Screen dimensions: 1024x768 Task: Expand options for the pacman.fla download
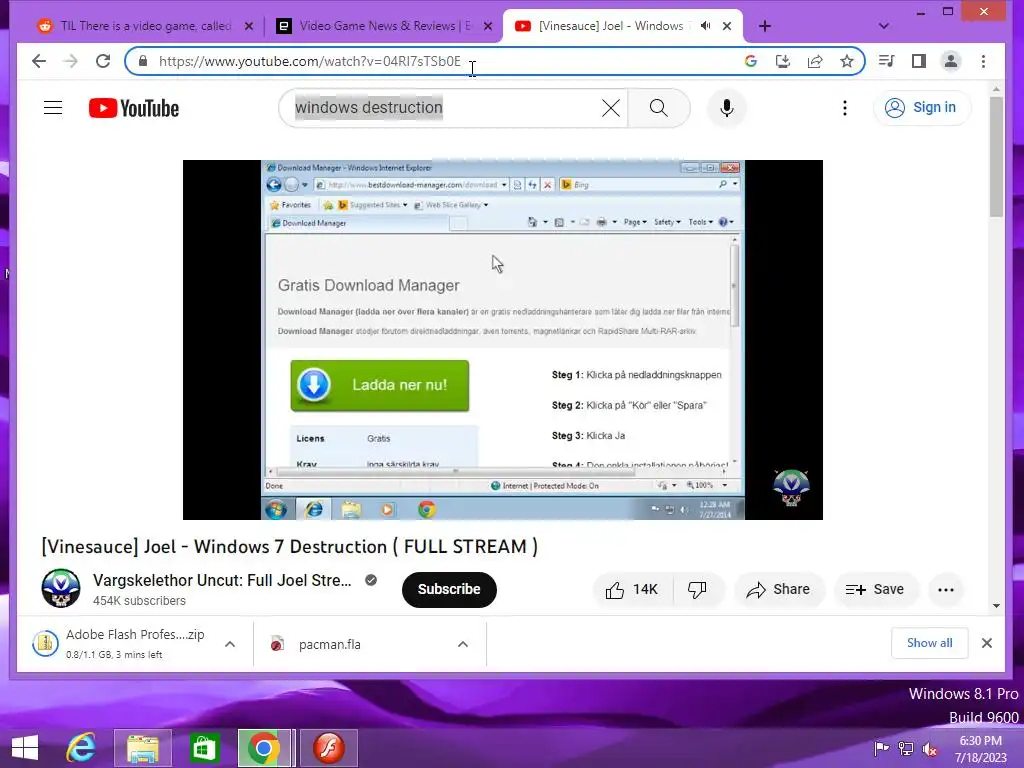(x=463, y=644)
